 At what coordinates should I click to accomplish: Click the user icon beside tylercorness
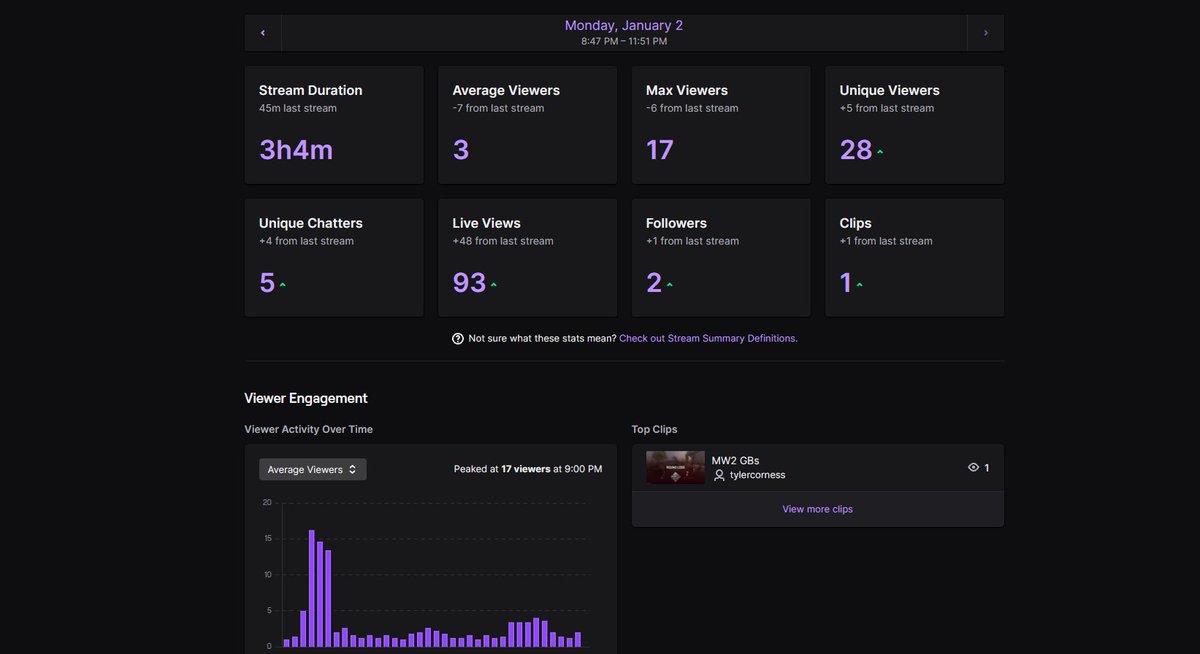pyautogui.click(x=719, y=476)
